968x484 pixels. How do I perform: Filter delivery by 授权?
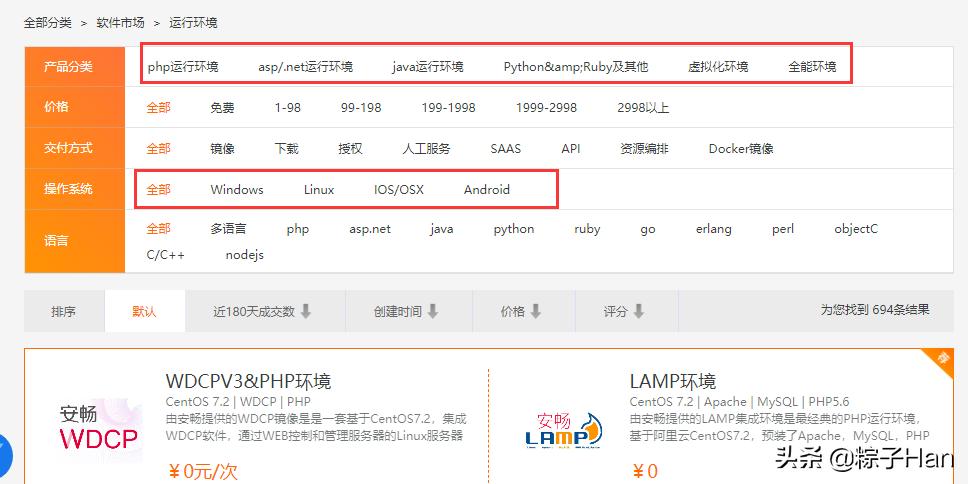pyautogui.click(x=350, y=149)
